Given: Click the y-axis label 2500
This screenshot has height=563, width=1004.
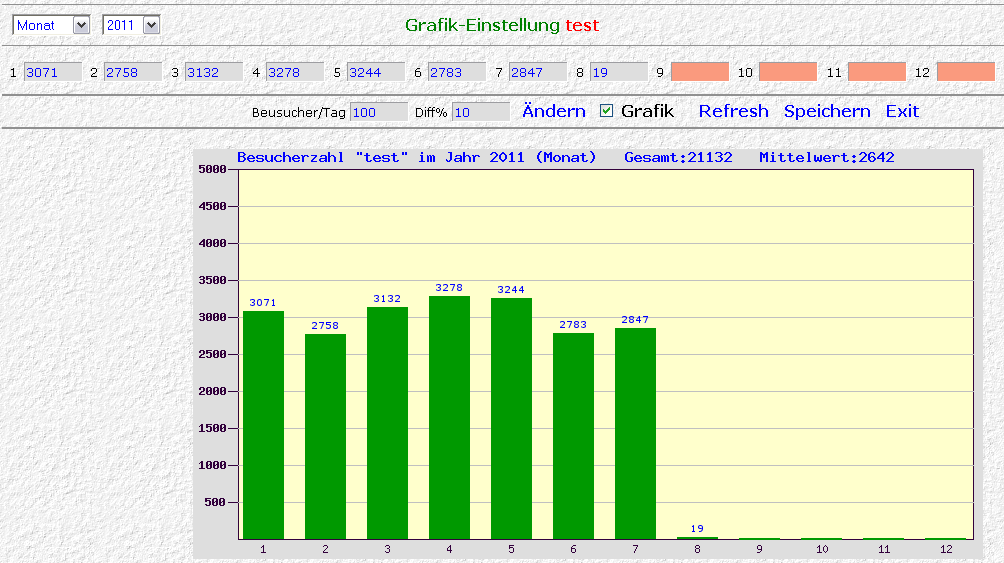Looking at the screenshot, I should pos(213,354).
